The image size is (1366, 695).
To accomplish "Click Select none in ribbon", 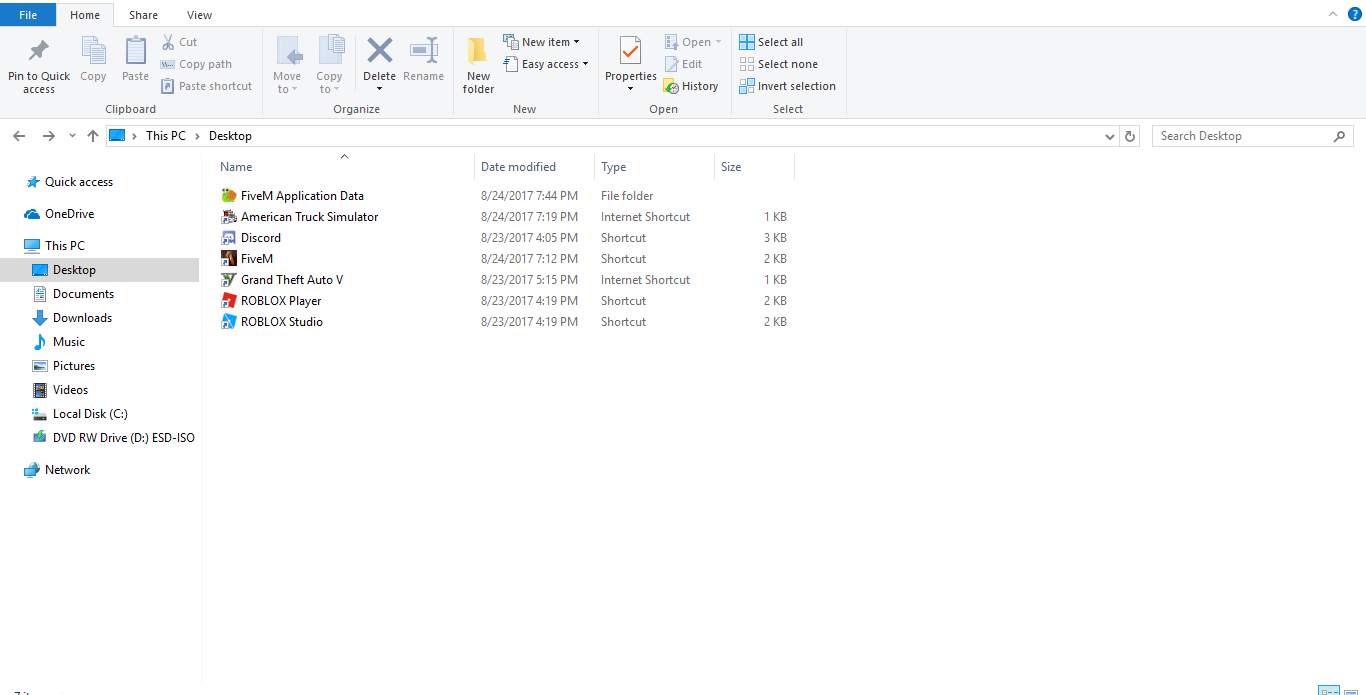I will 779,64.
